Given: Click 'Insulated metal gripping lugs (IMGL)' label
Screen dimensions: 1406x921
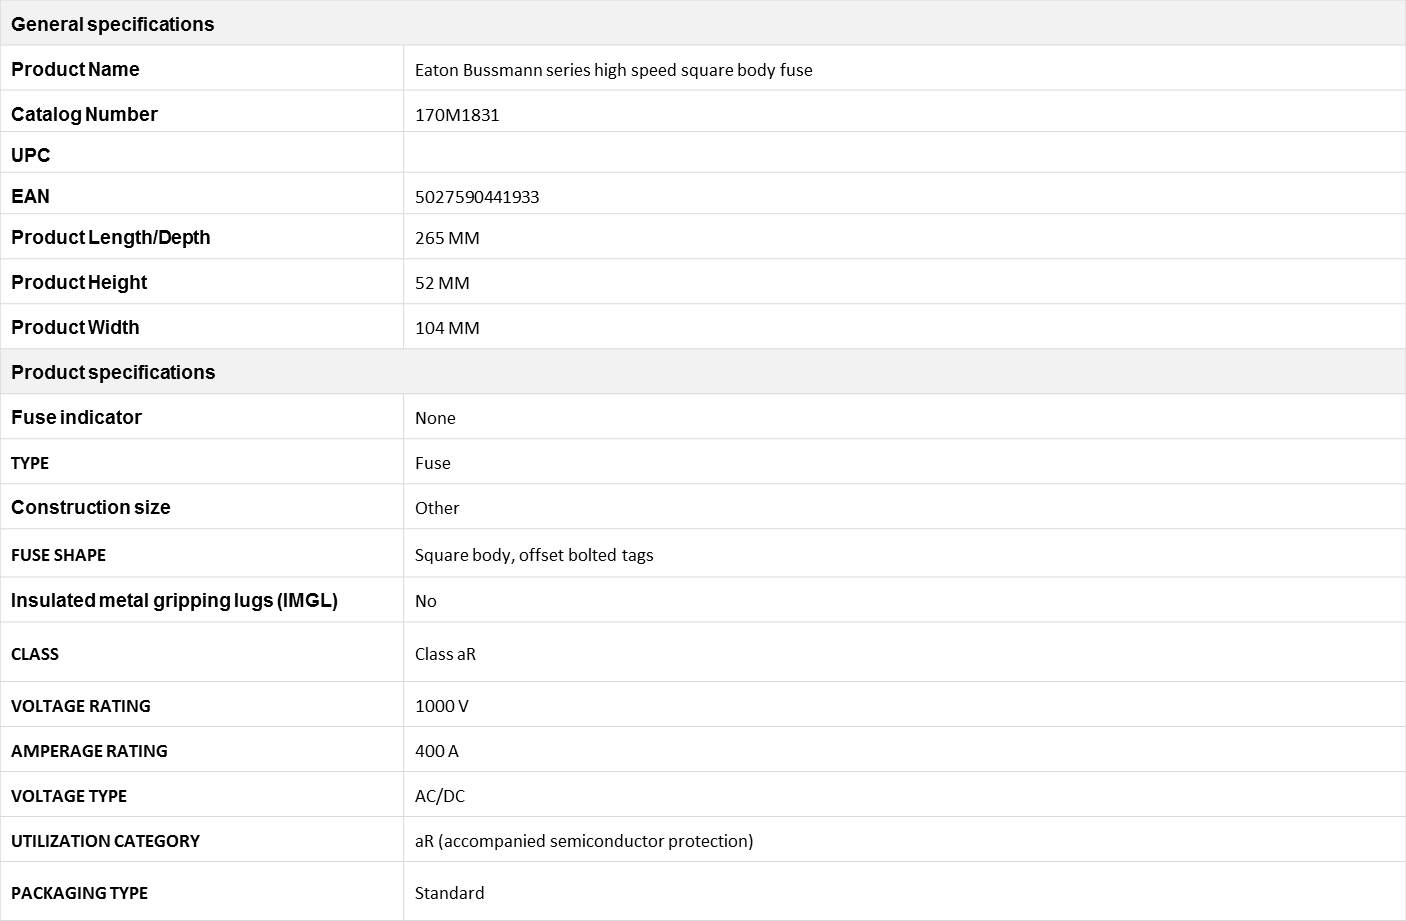Looking at the screenshot, I should click(x=174, y=600).
